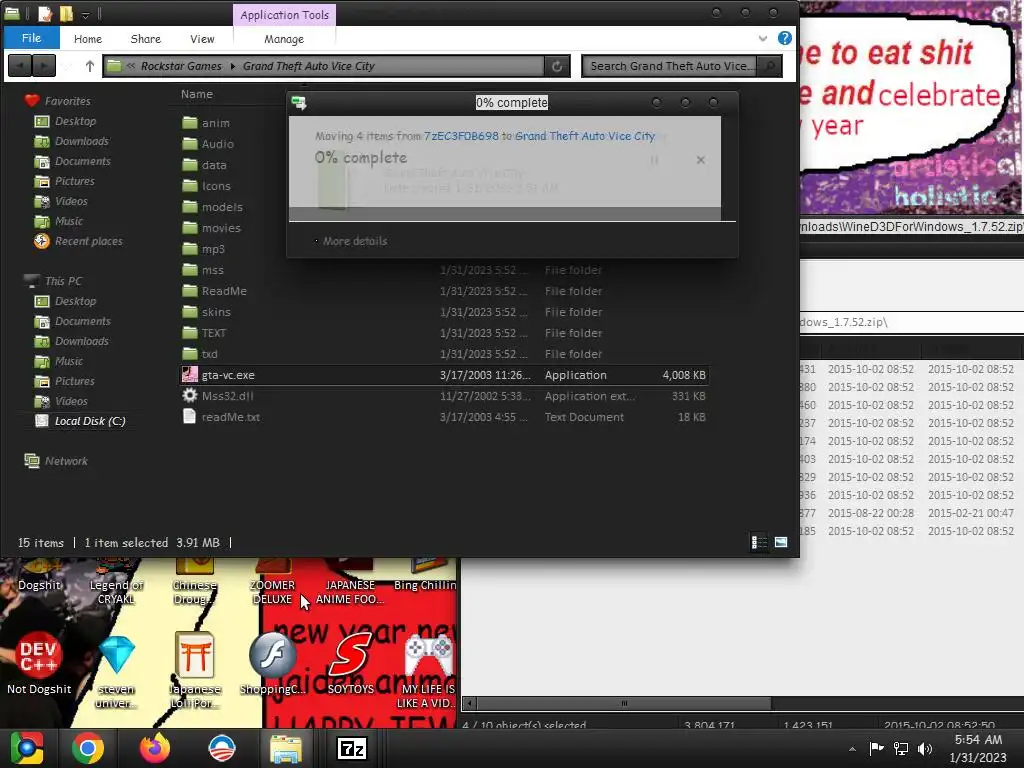Open Google Chrome from the taskbar
The height and width of the screenshot is (768, 1024).
point(88,748)
